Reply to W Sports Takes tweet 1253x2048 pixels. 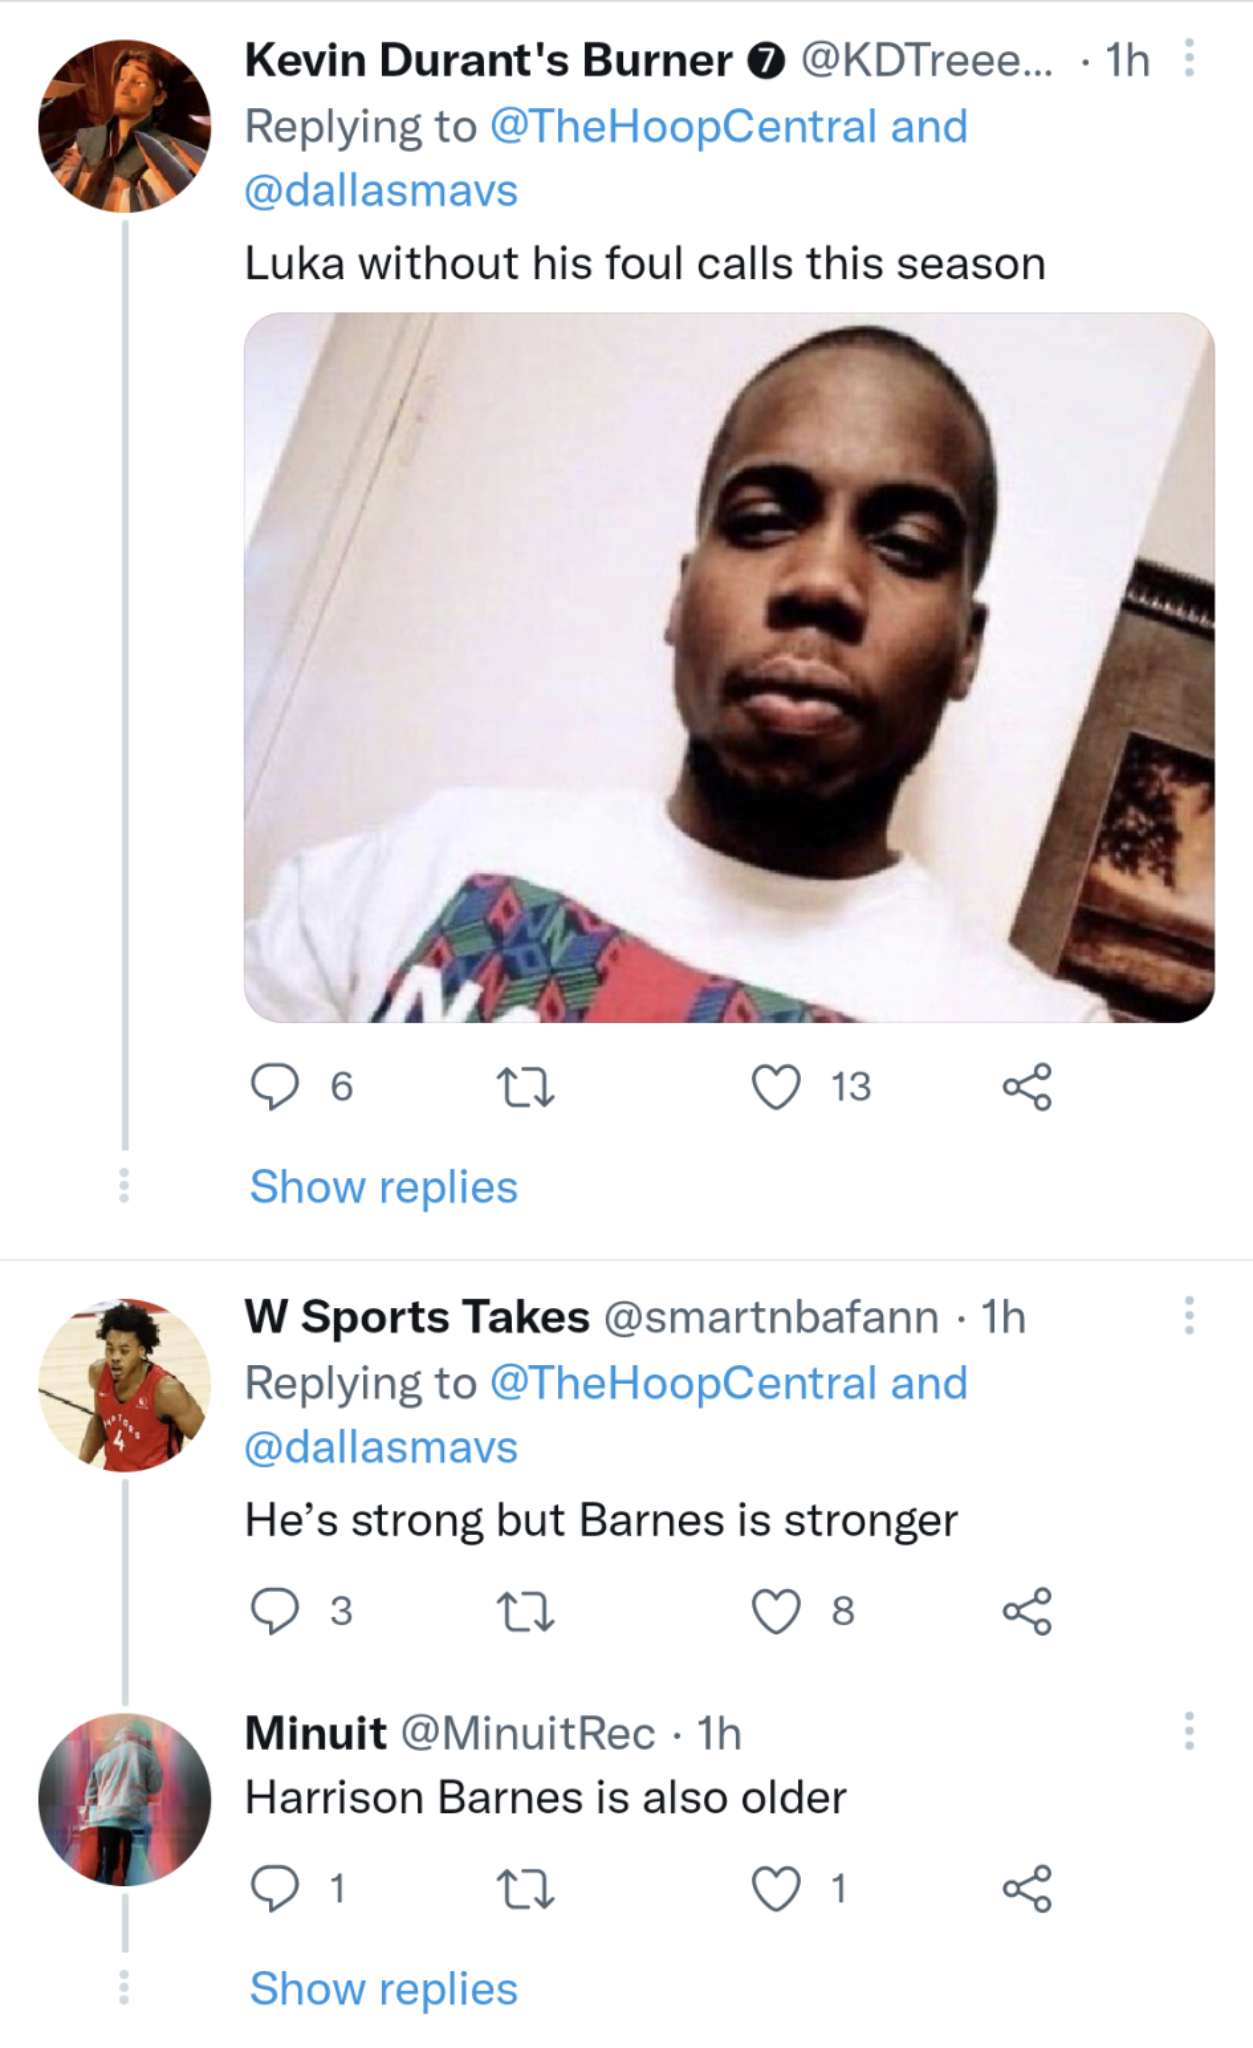click(275, 1611)
